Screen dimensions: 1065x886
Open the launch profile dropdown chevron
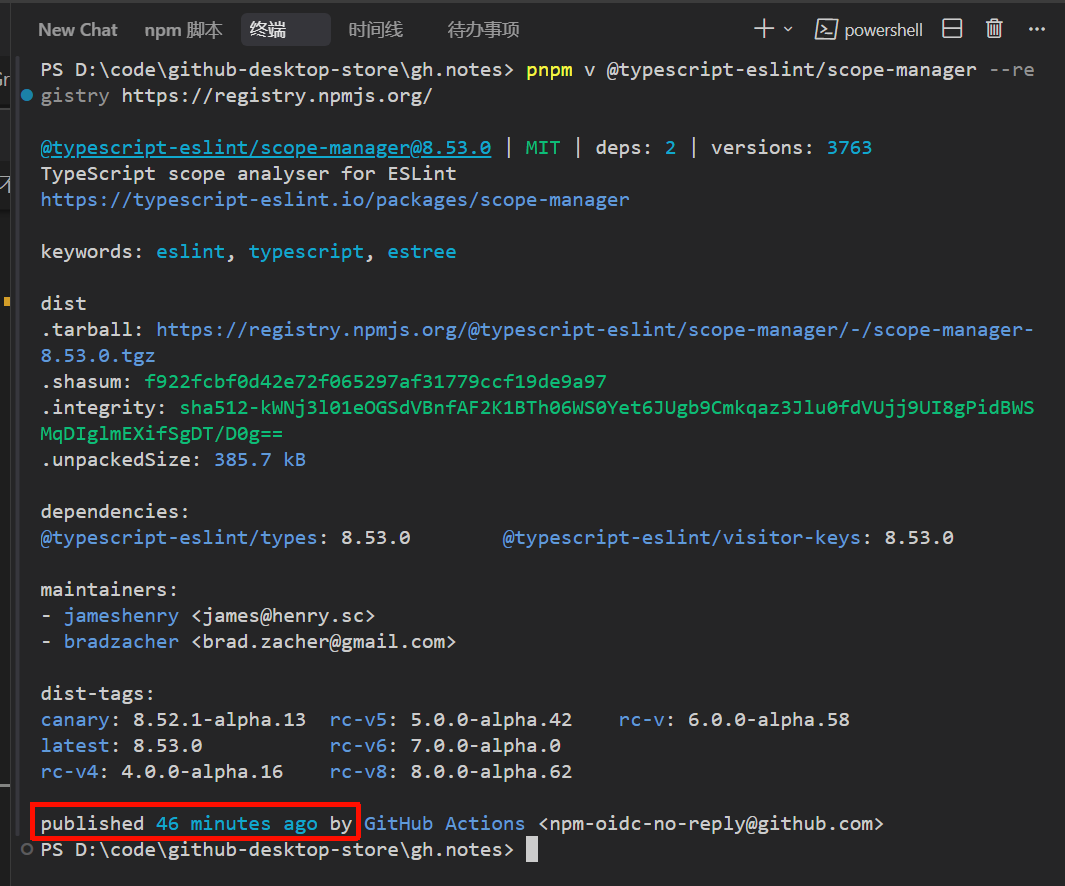(788, 29)
